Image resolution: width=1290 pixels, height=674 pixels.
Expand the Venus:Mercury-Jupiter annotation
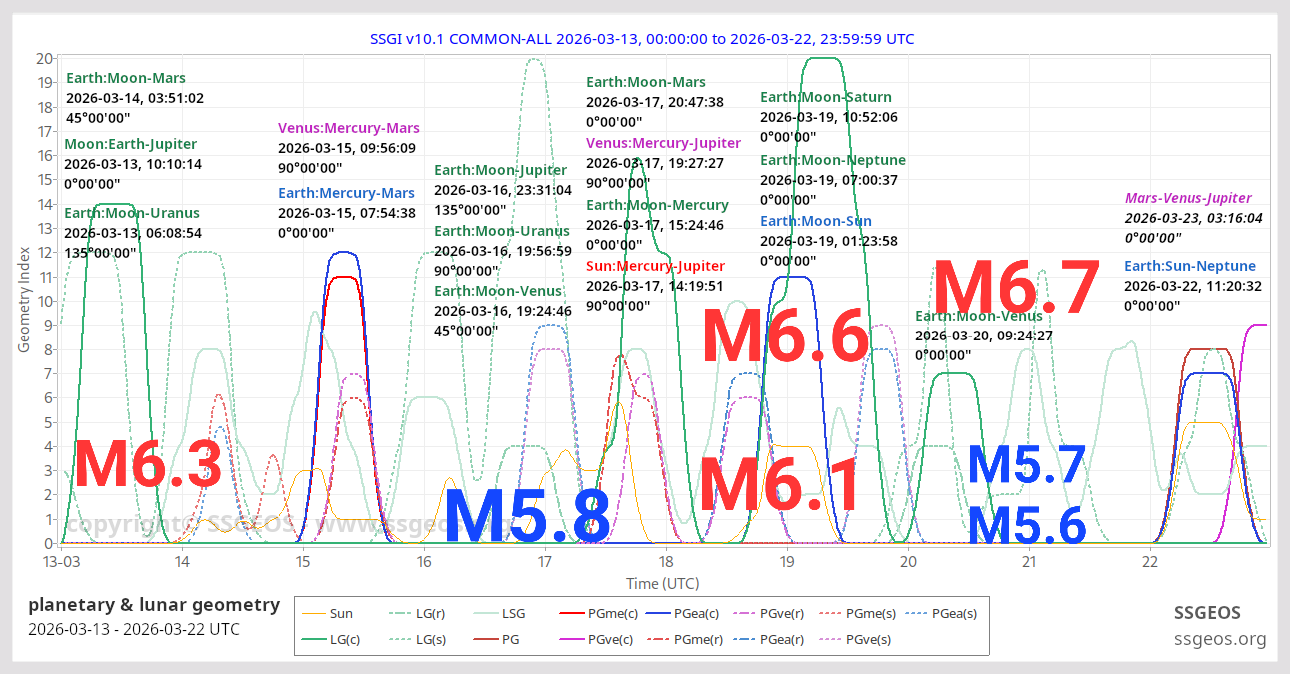663,143
